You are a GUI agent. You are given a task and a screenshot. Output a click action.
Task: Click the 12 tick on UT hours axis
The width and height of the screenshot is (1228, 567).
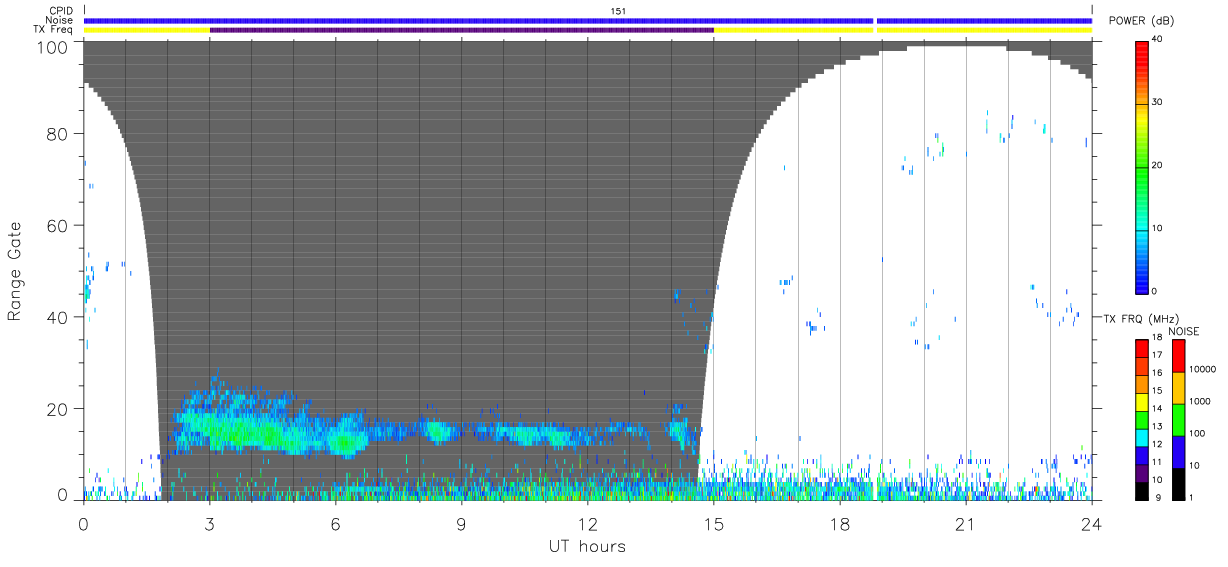click(x=587, y=523)
